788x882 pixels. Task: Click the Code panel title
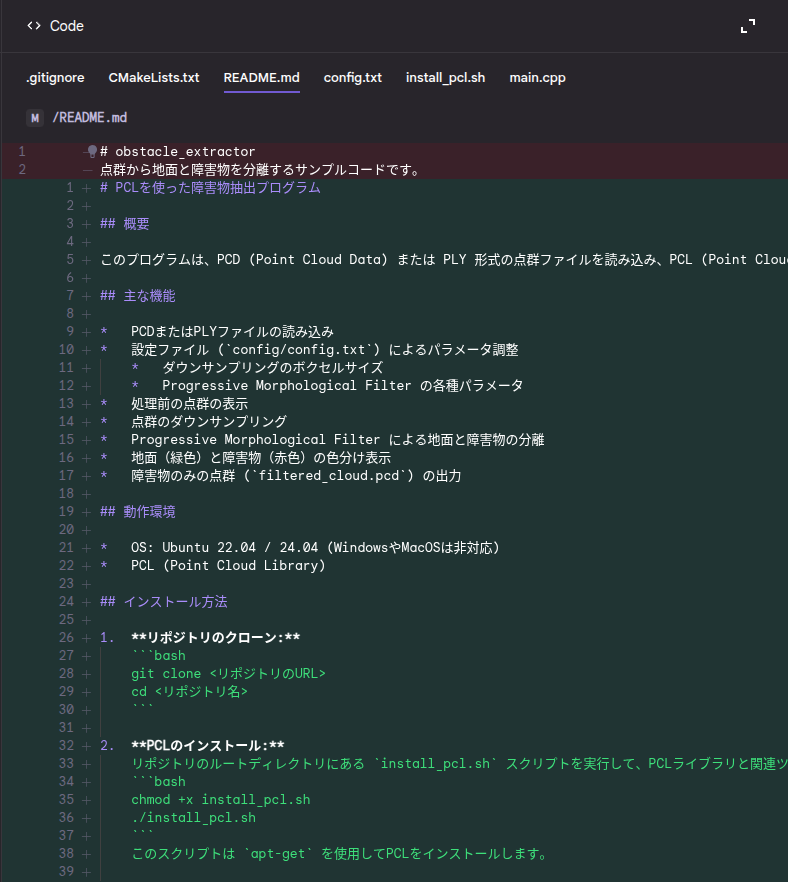66,26
